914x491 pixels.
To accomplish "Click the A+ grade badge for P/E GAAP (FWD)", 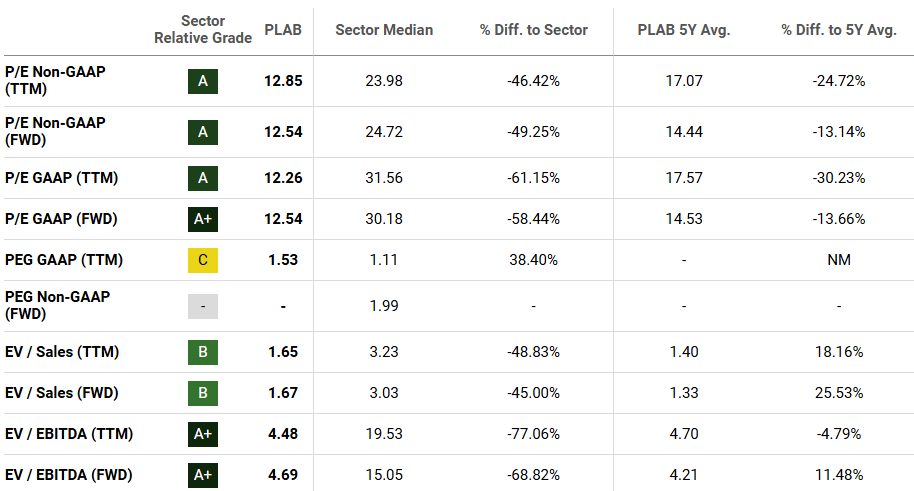I will click(x=202, y=219).
